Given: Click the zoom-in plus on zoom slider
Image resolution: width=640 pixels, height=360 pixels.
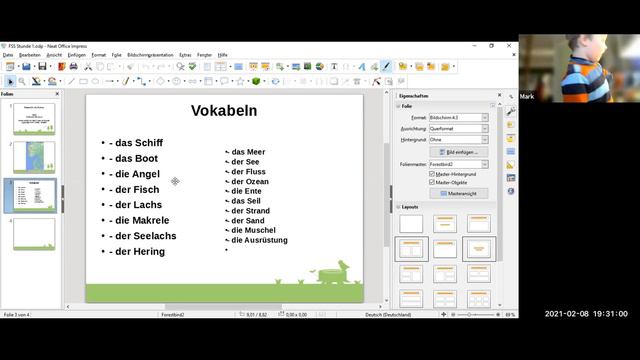Looking at the screenshot, I should (498, 315).
